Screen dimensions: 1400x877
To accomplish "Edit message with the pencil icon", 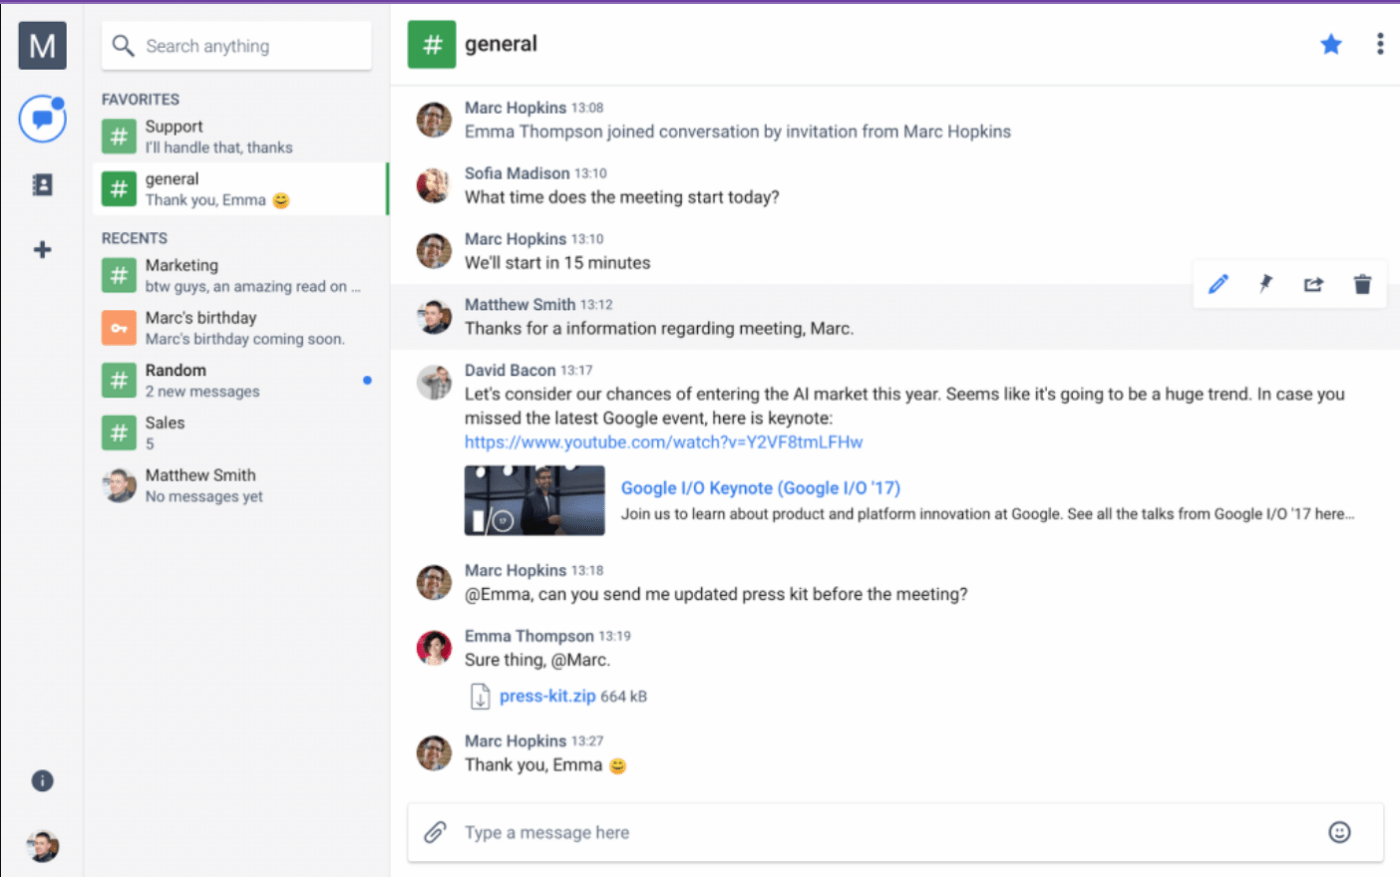I will click(1218, 285).
